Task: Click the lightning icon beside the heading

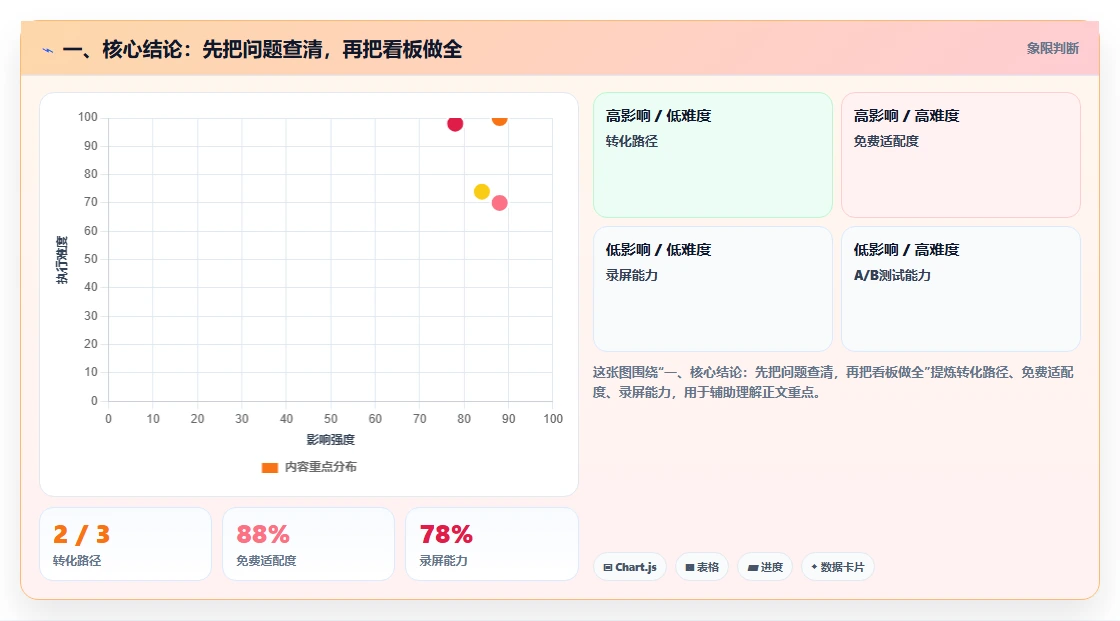Action: pyautogui.click(x=48, y=50)
